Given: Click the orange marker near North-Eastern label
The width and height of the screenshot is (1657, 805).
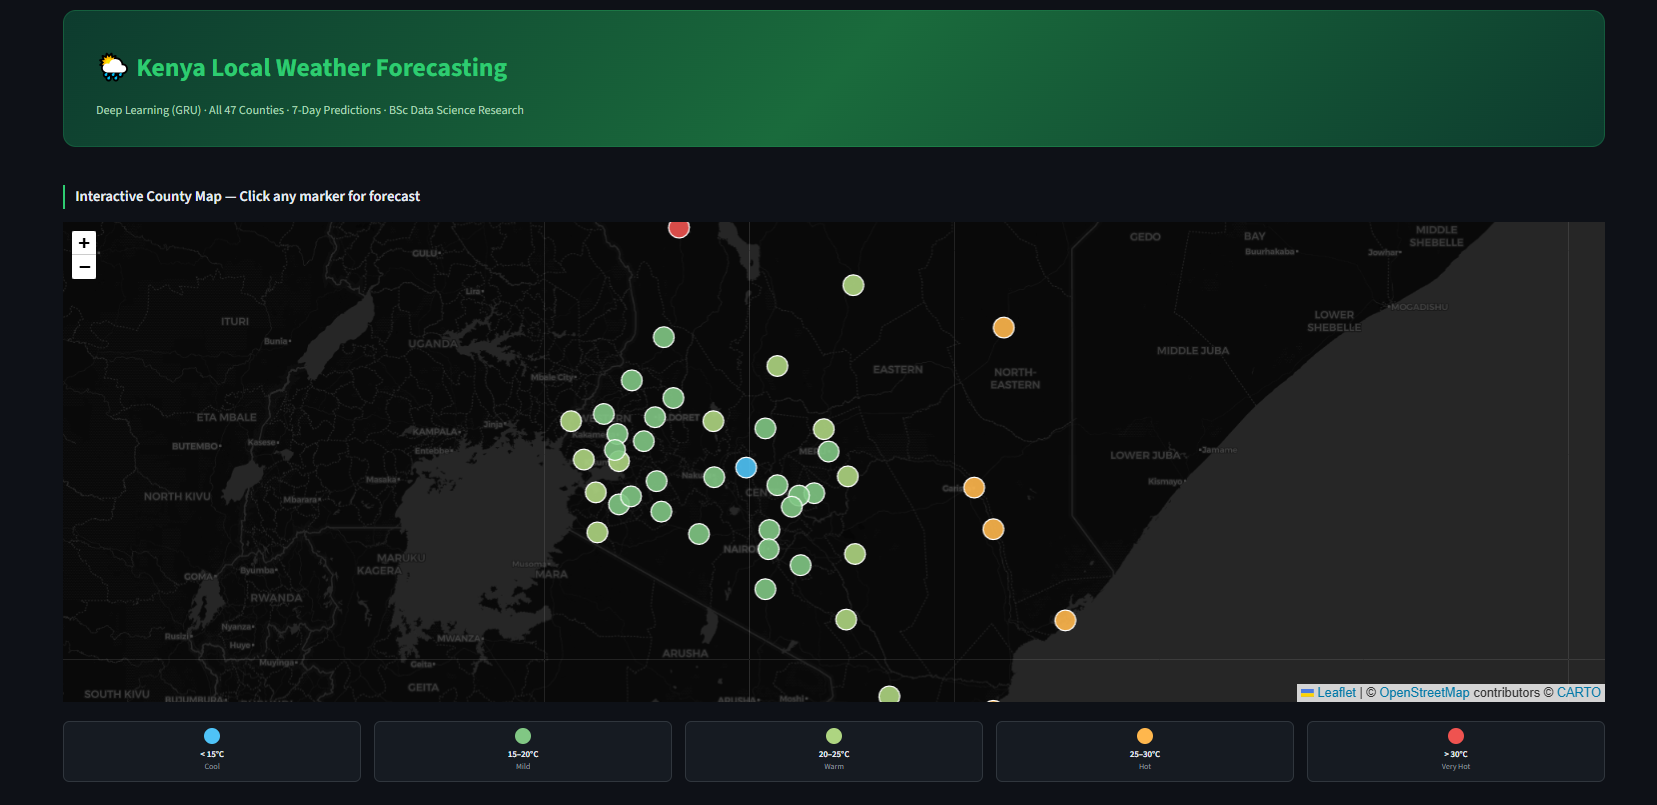Looking at the screenshot, I should [1003, 327].
